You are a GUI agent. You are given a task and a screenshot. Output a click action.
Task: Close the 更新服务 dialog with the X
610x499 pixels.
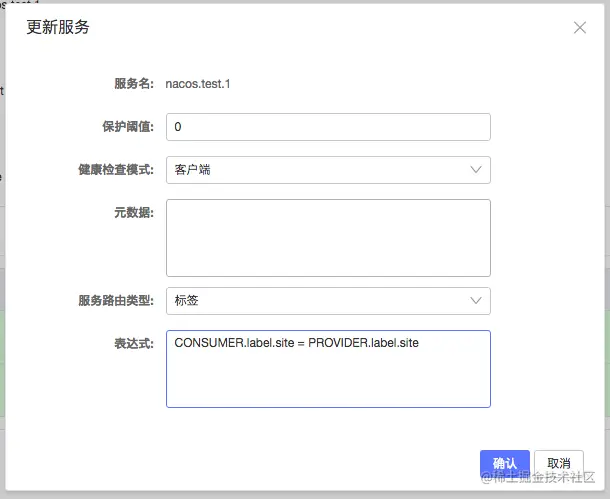580,28
